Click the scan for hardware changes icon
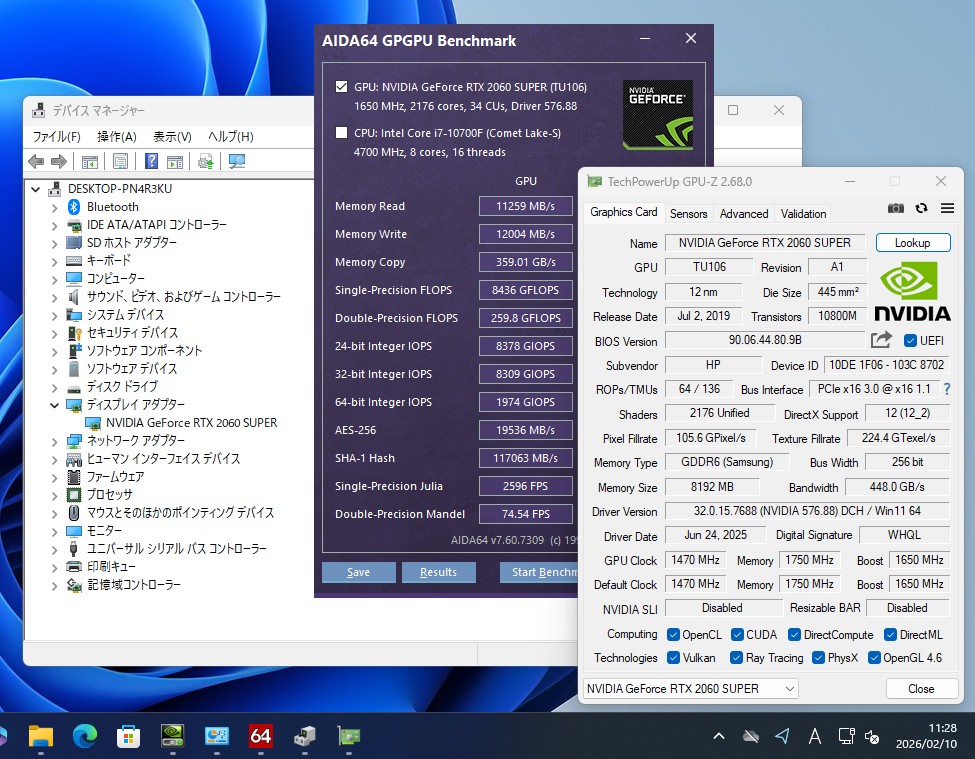Screen dimensions: 975x759 tap(237, 161)
